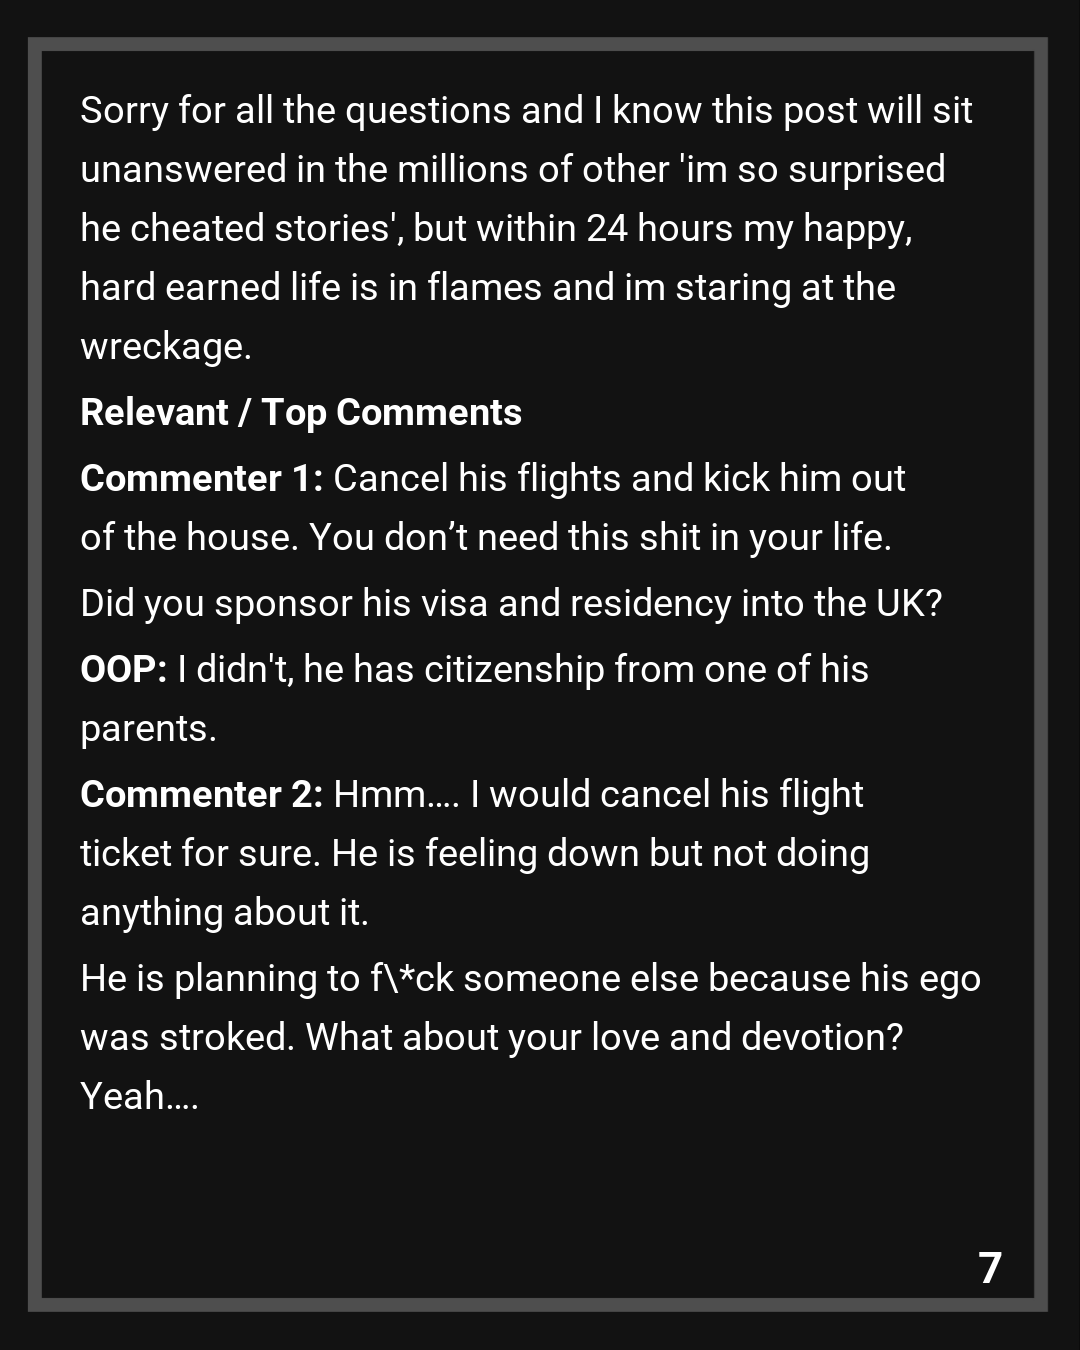The height and width of the screenshot is (1350, 1080).
Task: Click the line starting "hard earned life"
Action: 487,288
